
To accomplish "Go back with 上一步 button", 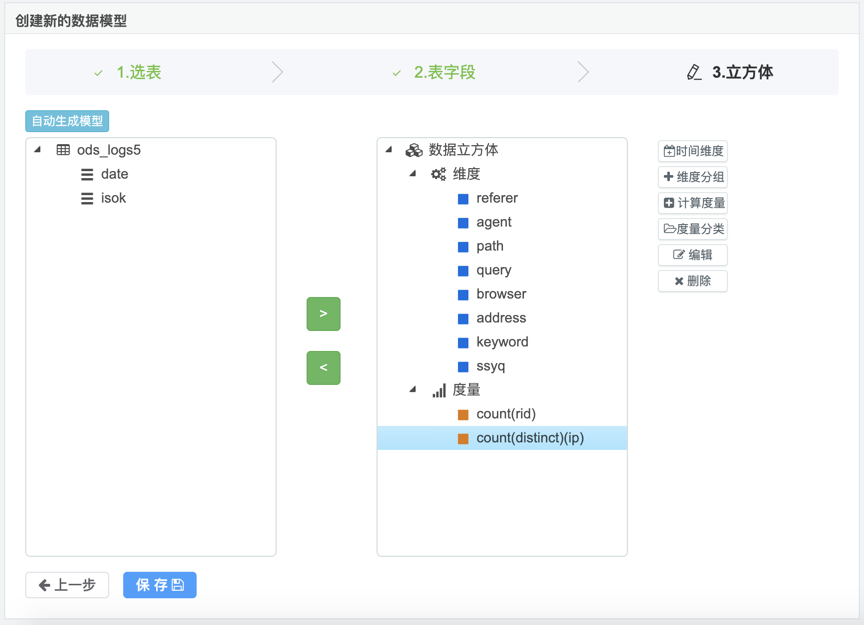I will coord(67,585).
